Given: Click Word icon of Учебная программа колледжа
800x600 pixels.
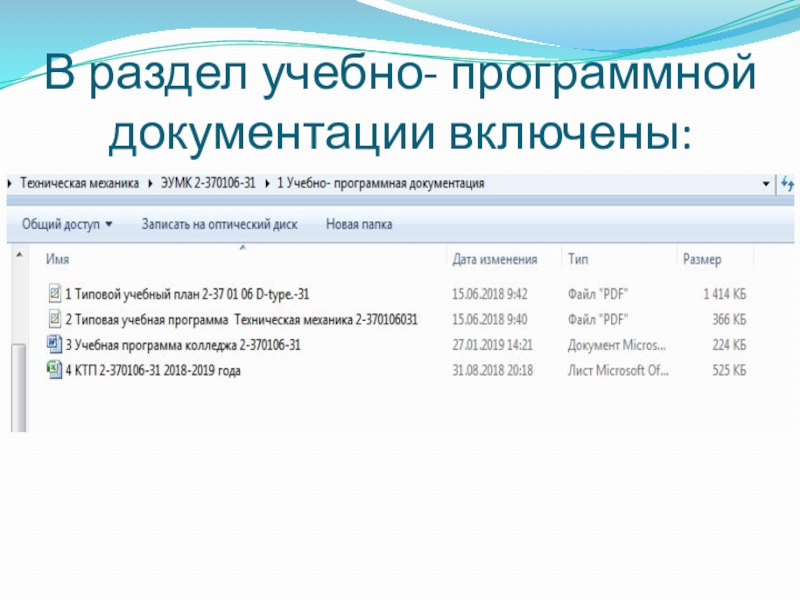Looking at the screenshot, I should coord(54,344).
